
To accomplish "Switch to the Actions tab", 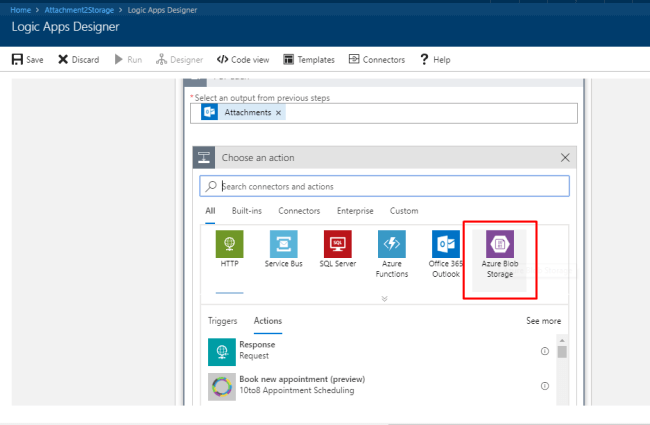I will (x=268, y=321).
